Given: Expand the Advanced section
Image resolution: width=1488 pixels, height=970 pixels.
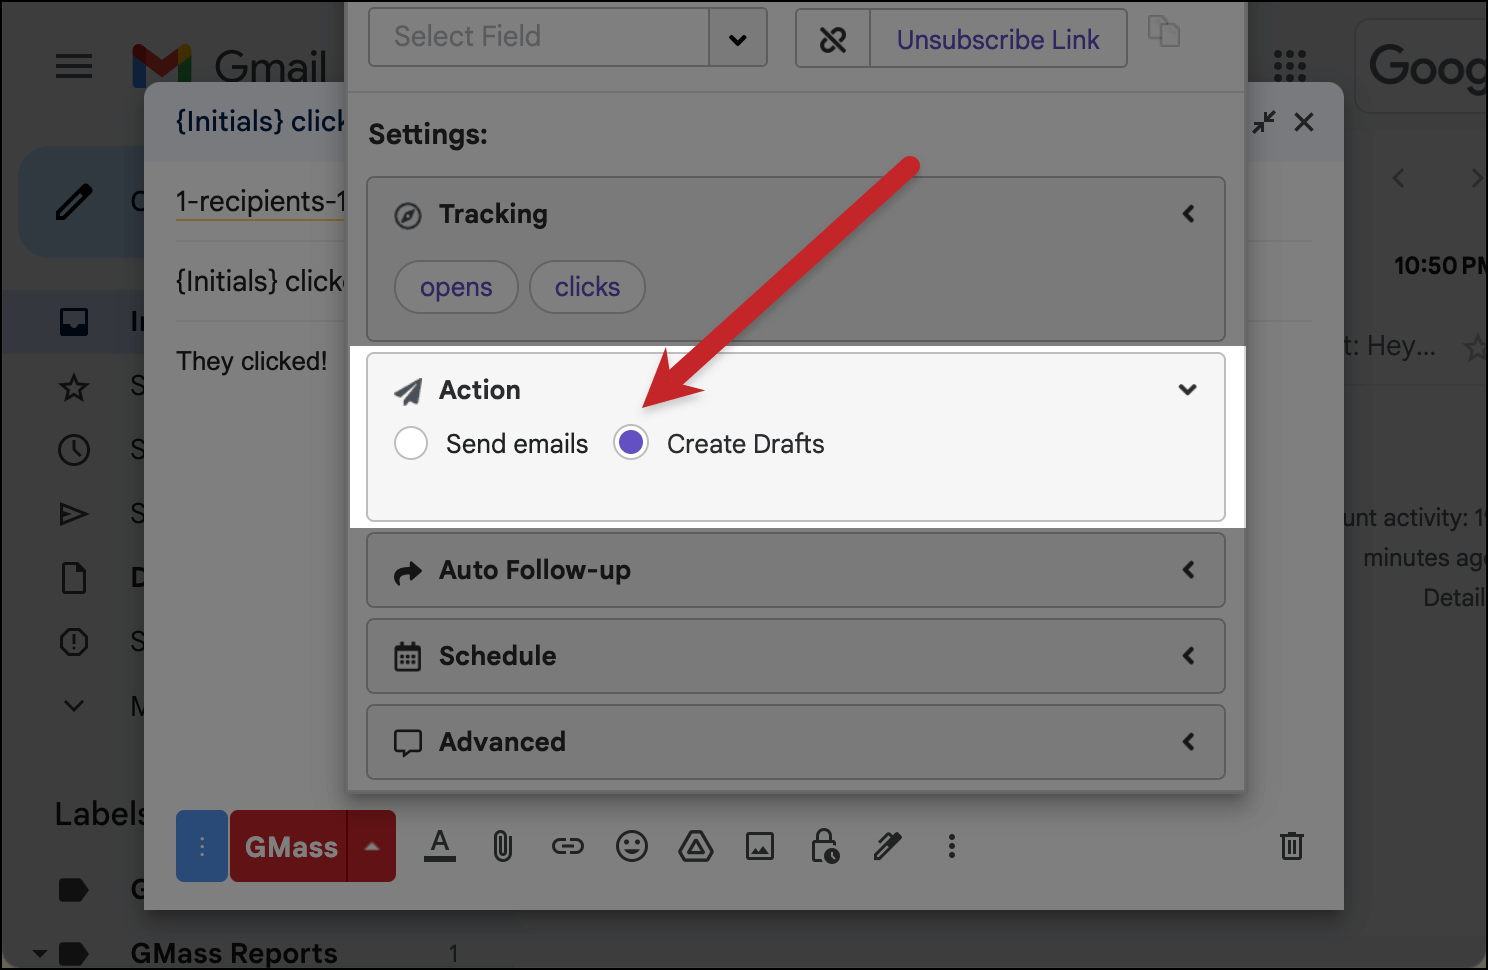Looking at the screenshot, I should (796, 742).
